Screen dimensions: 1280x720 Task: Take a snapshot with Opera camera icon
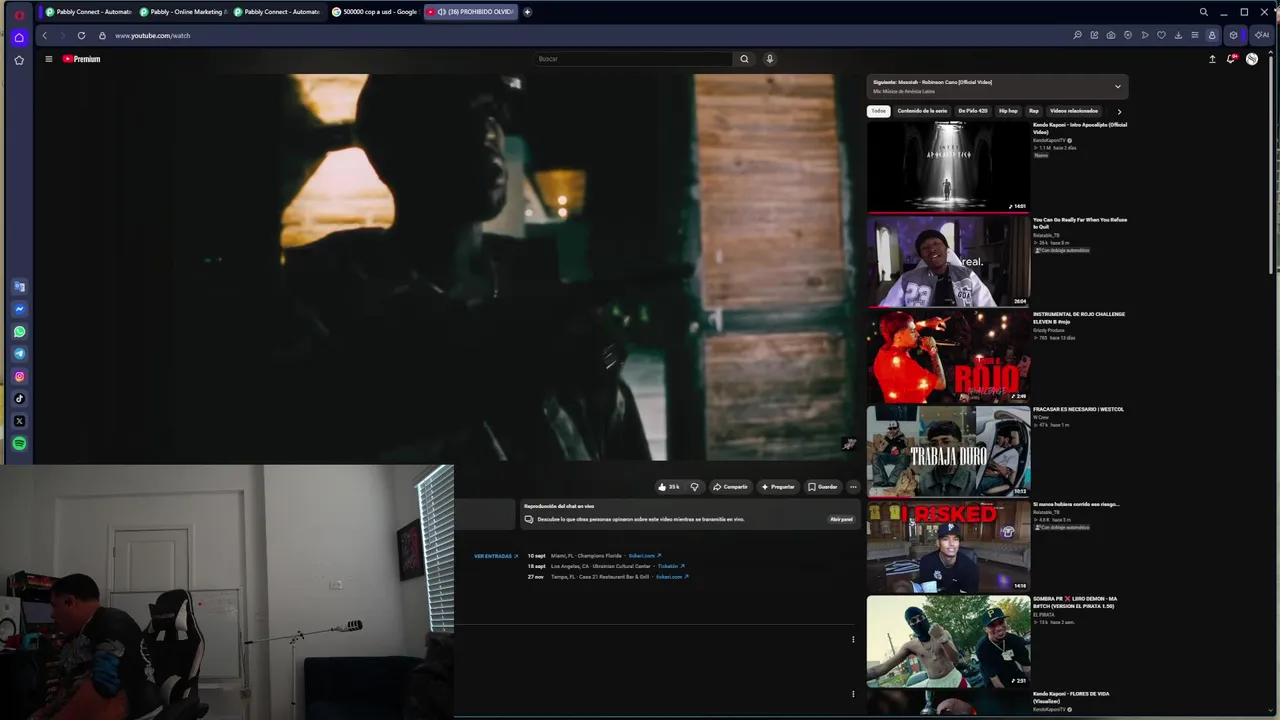tap(1111, 35)
